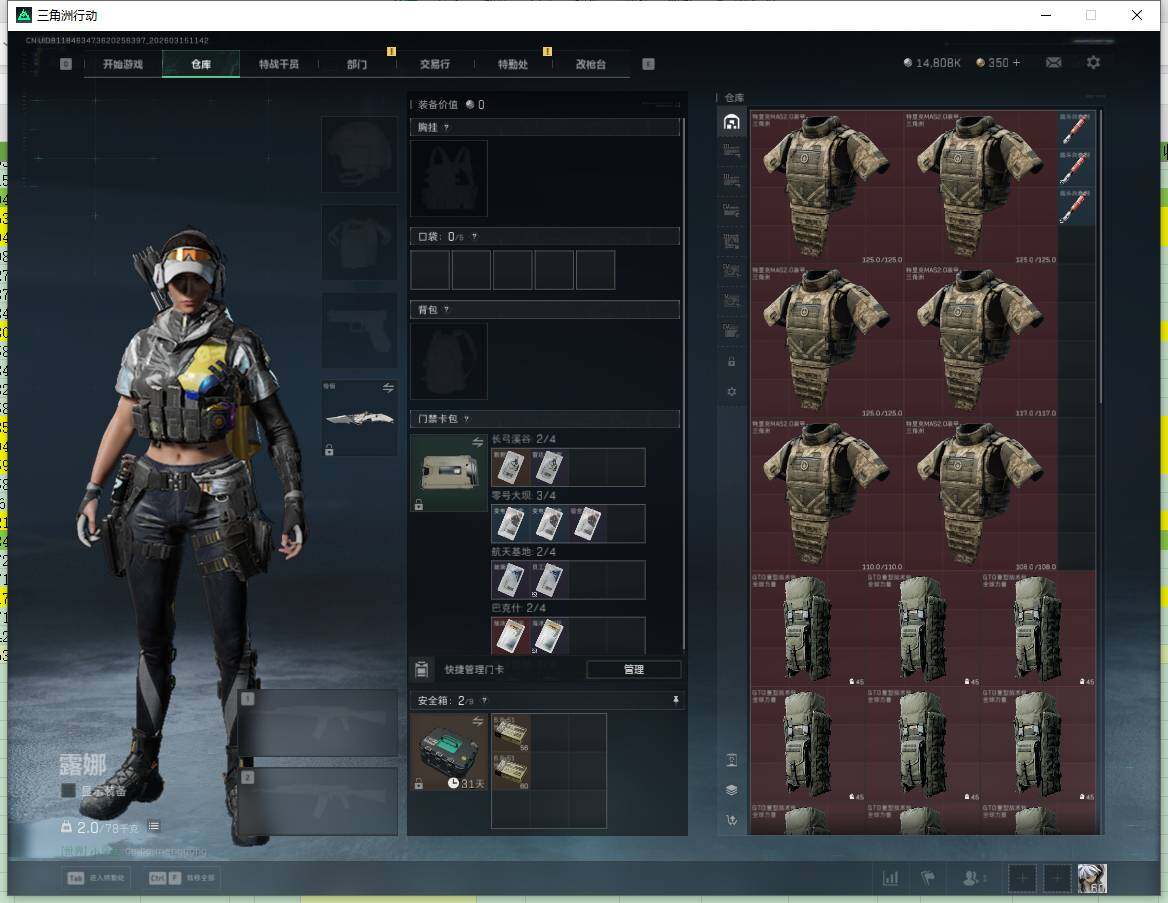
Task: Click the second empty squad plus slot
Action: click(1056, 878)
